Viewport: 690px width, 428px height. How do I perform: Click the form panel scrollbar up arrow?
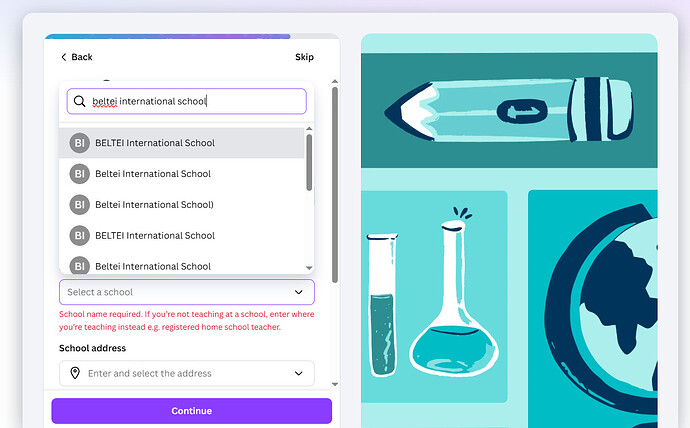point(335,82)
